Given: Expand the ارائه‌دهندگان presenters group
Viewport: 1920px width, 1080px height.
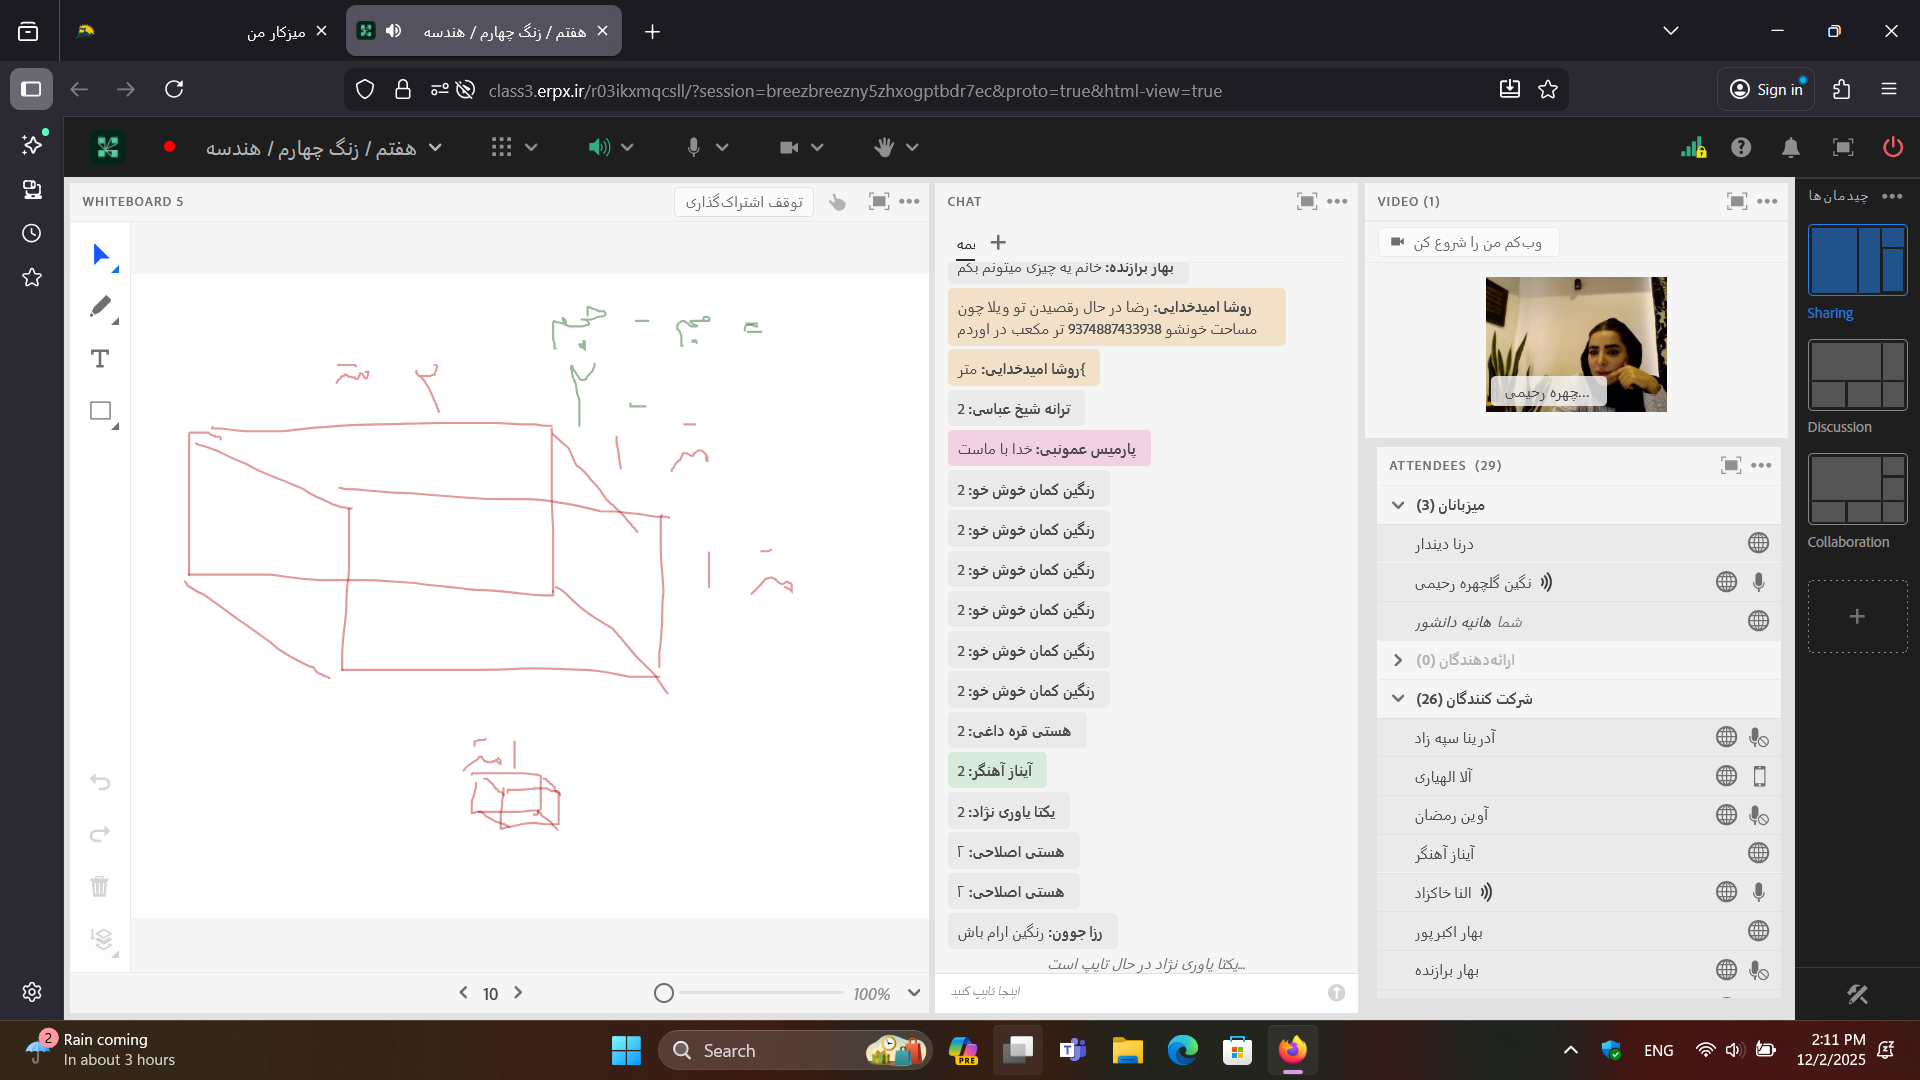Looking at the screenshot, I should point(1398,660).
